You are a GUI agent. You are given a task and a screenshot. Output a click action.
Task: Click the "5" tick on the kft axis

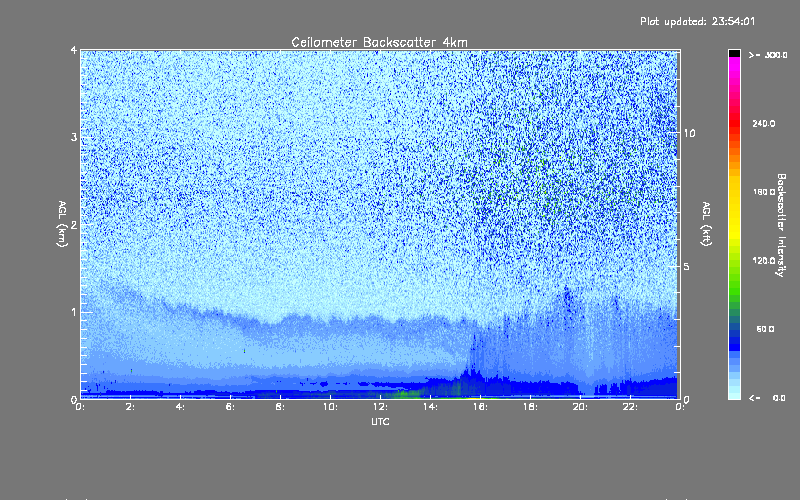pyautogui.click(x=687, y=266)
